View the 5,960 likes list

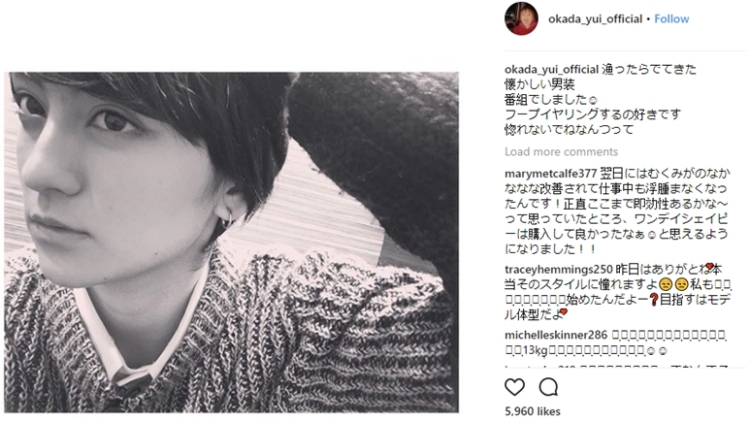[x=532, y=411]
